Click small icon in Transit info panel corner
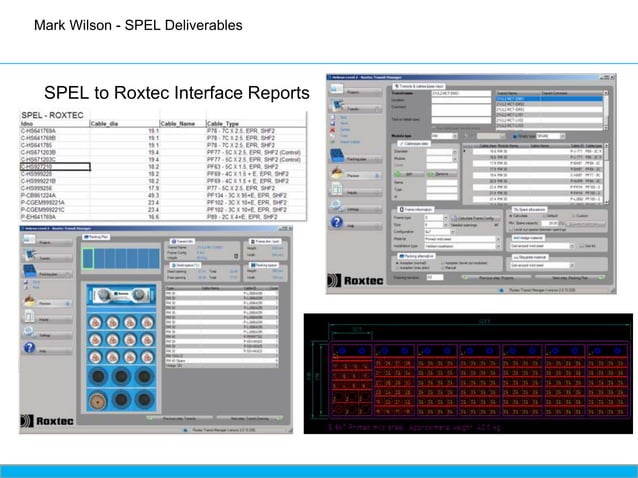Image resolution: width=638 pixels, height=478 pixels. pos(236,256)
